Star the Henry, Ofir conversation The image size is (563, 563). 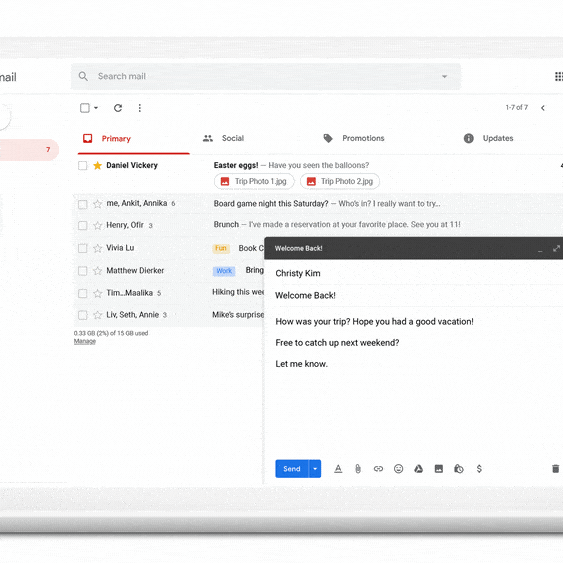(x=97, y=225)
